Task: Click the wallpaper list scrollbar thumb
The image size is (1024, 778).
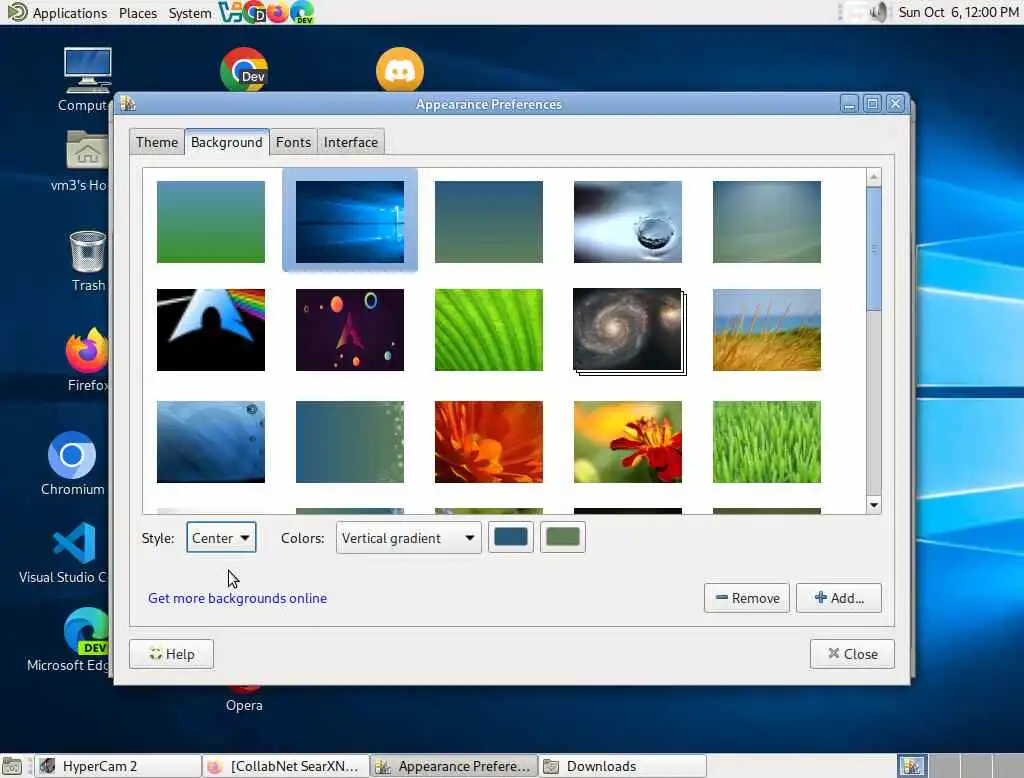Action: pyautogui.click(x=874, y=249)
